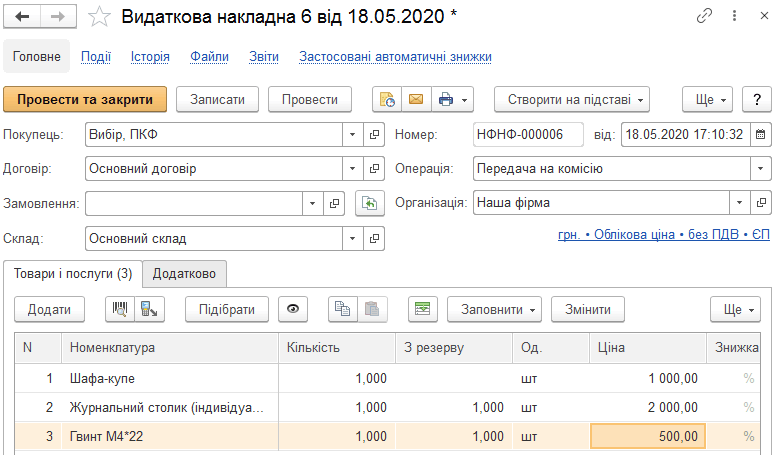This screenshot has height=455, width=779.
Task: Open the Основний склад card
Action: (374, 238)
